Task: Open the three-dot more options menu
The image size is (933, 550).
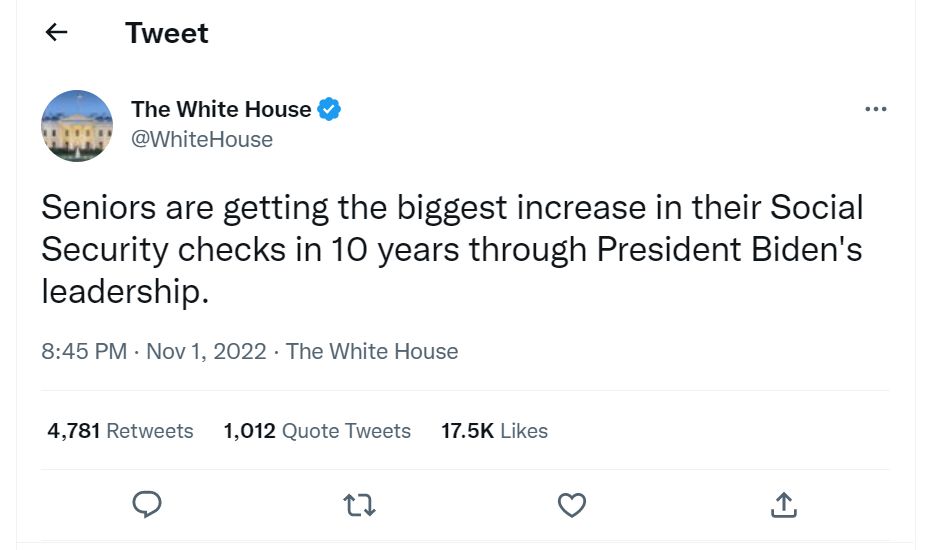Action: click(876, 109)
